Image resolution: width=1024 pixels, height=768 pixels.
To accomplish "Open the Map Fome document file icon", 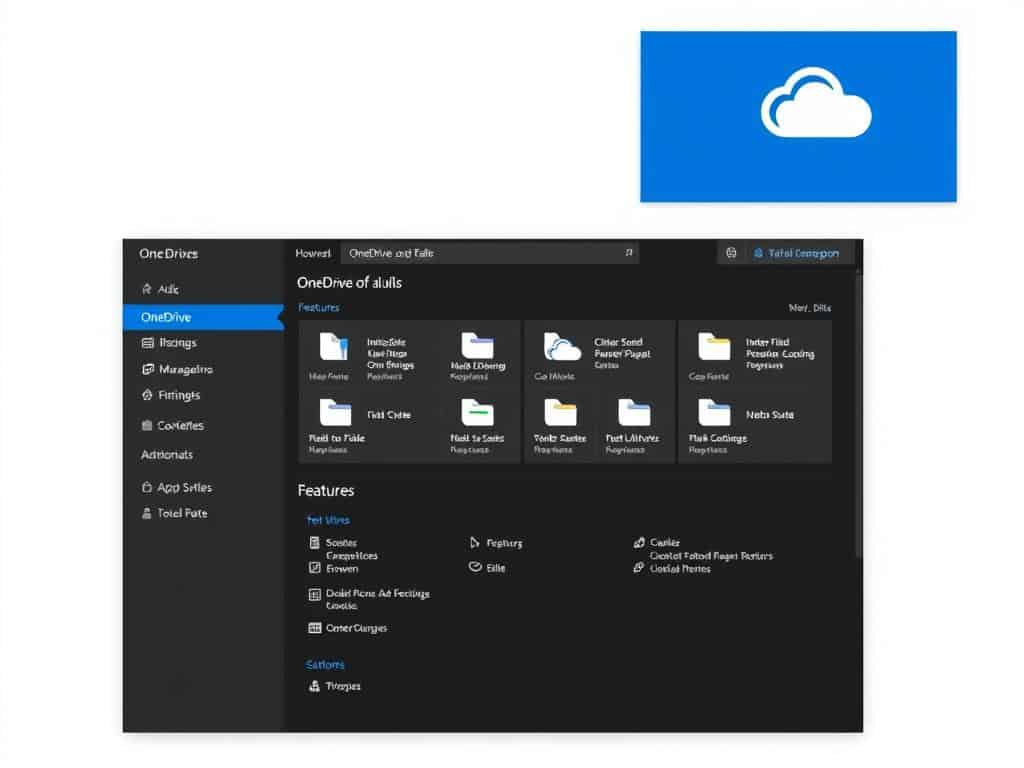I will [333, 347].
